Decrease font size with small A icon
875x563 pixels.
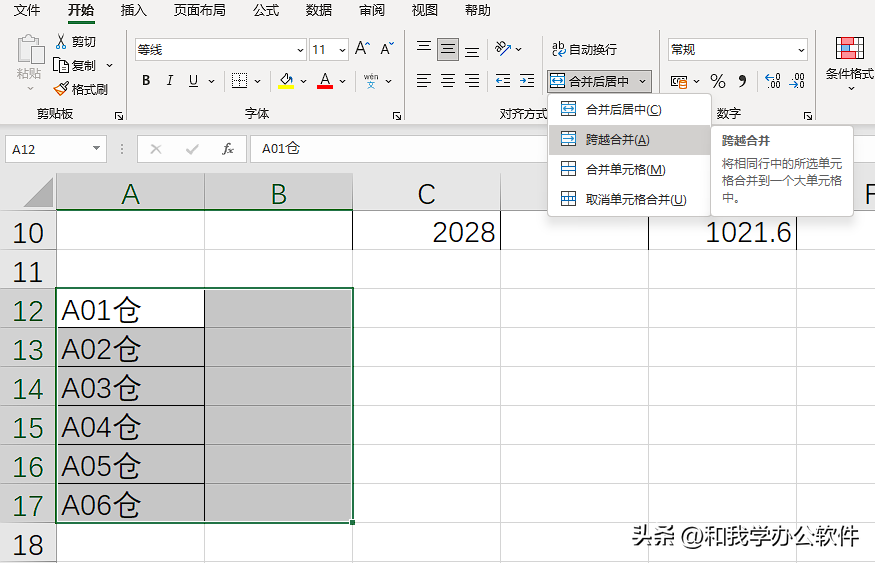point(387,49)
